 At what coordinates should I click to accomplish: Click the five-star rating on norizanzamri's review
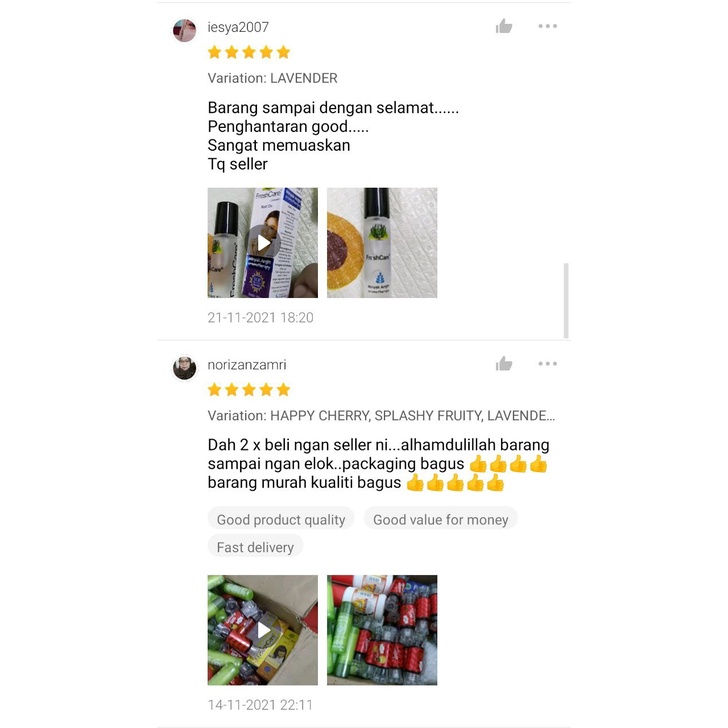(249, 390)
